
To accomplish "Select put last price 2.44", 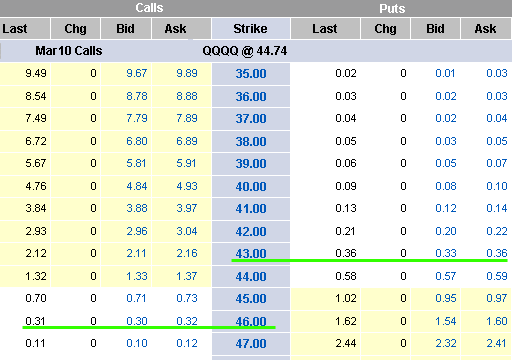I will (346, 343).
